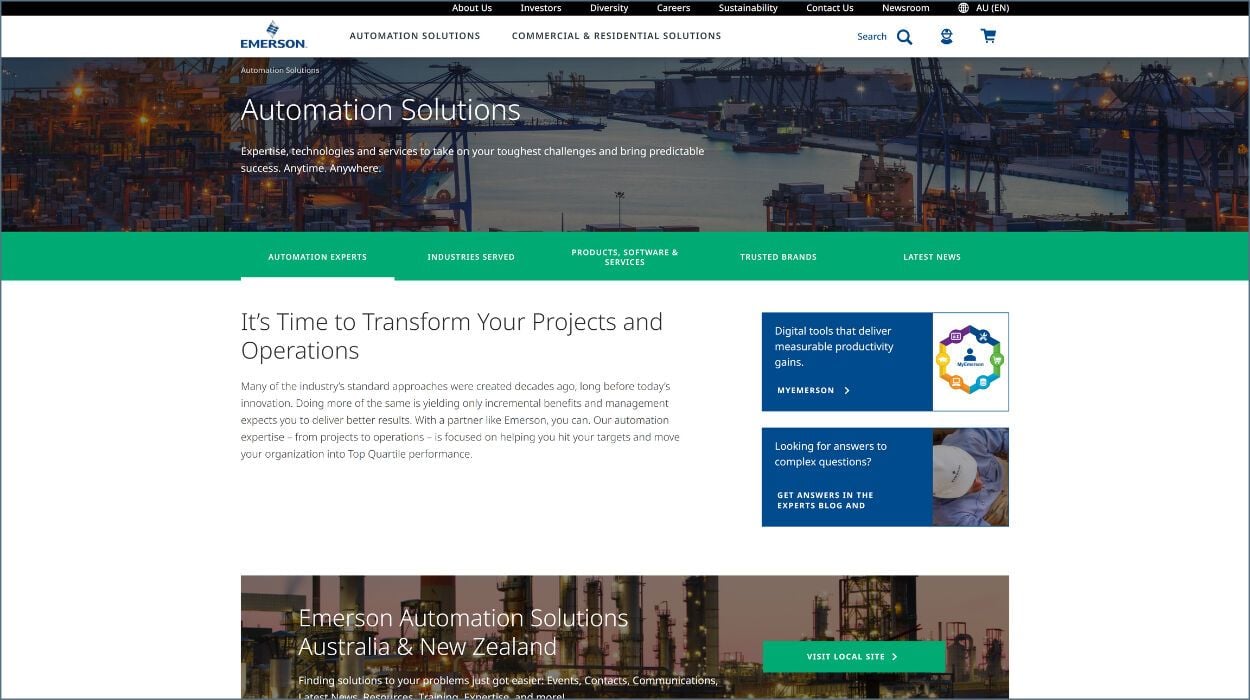
Task: Open the Contact Us link
Action: pos(830,8)
